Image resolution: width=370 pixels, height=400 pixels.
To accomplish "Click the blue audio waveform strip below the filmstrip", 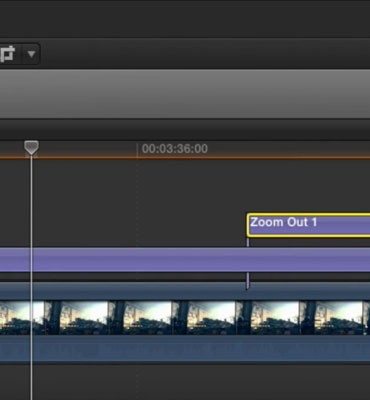I will [185, 349].
